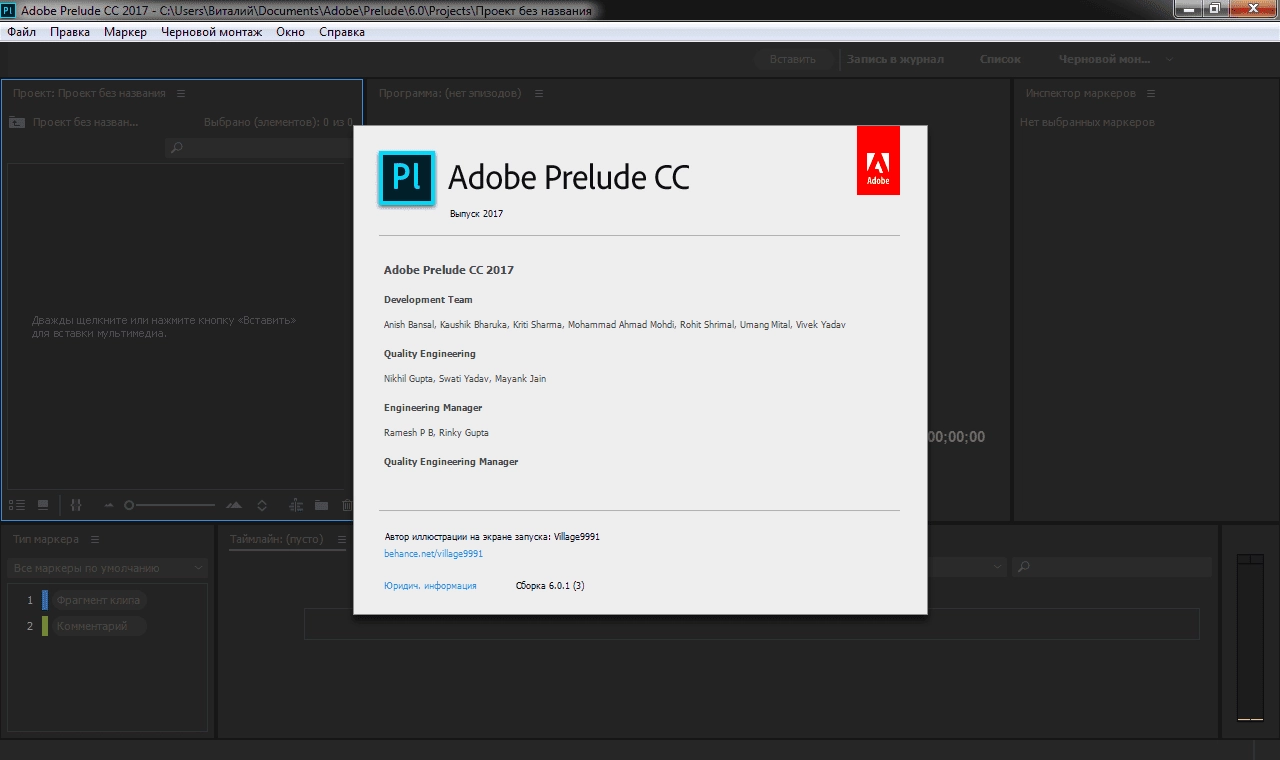Switch to the Список workspace
This screenshot has width=1280, height=760.
[x=1000, y=59]
